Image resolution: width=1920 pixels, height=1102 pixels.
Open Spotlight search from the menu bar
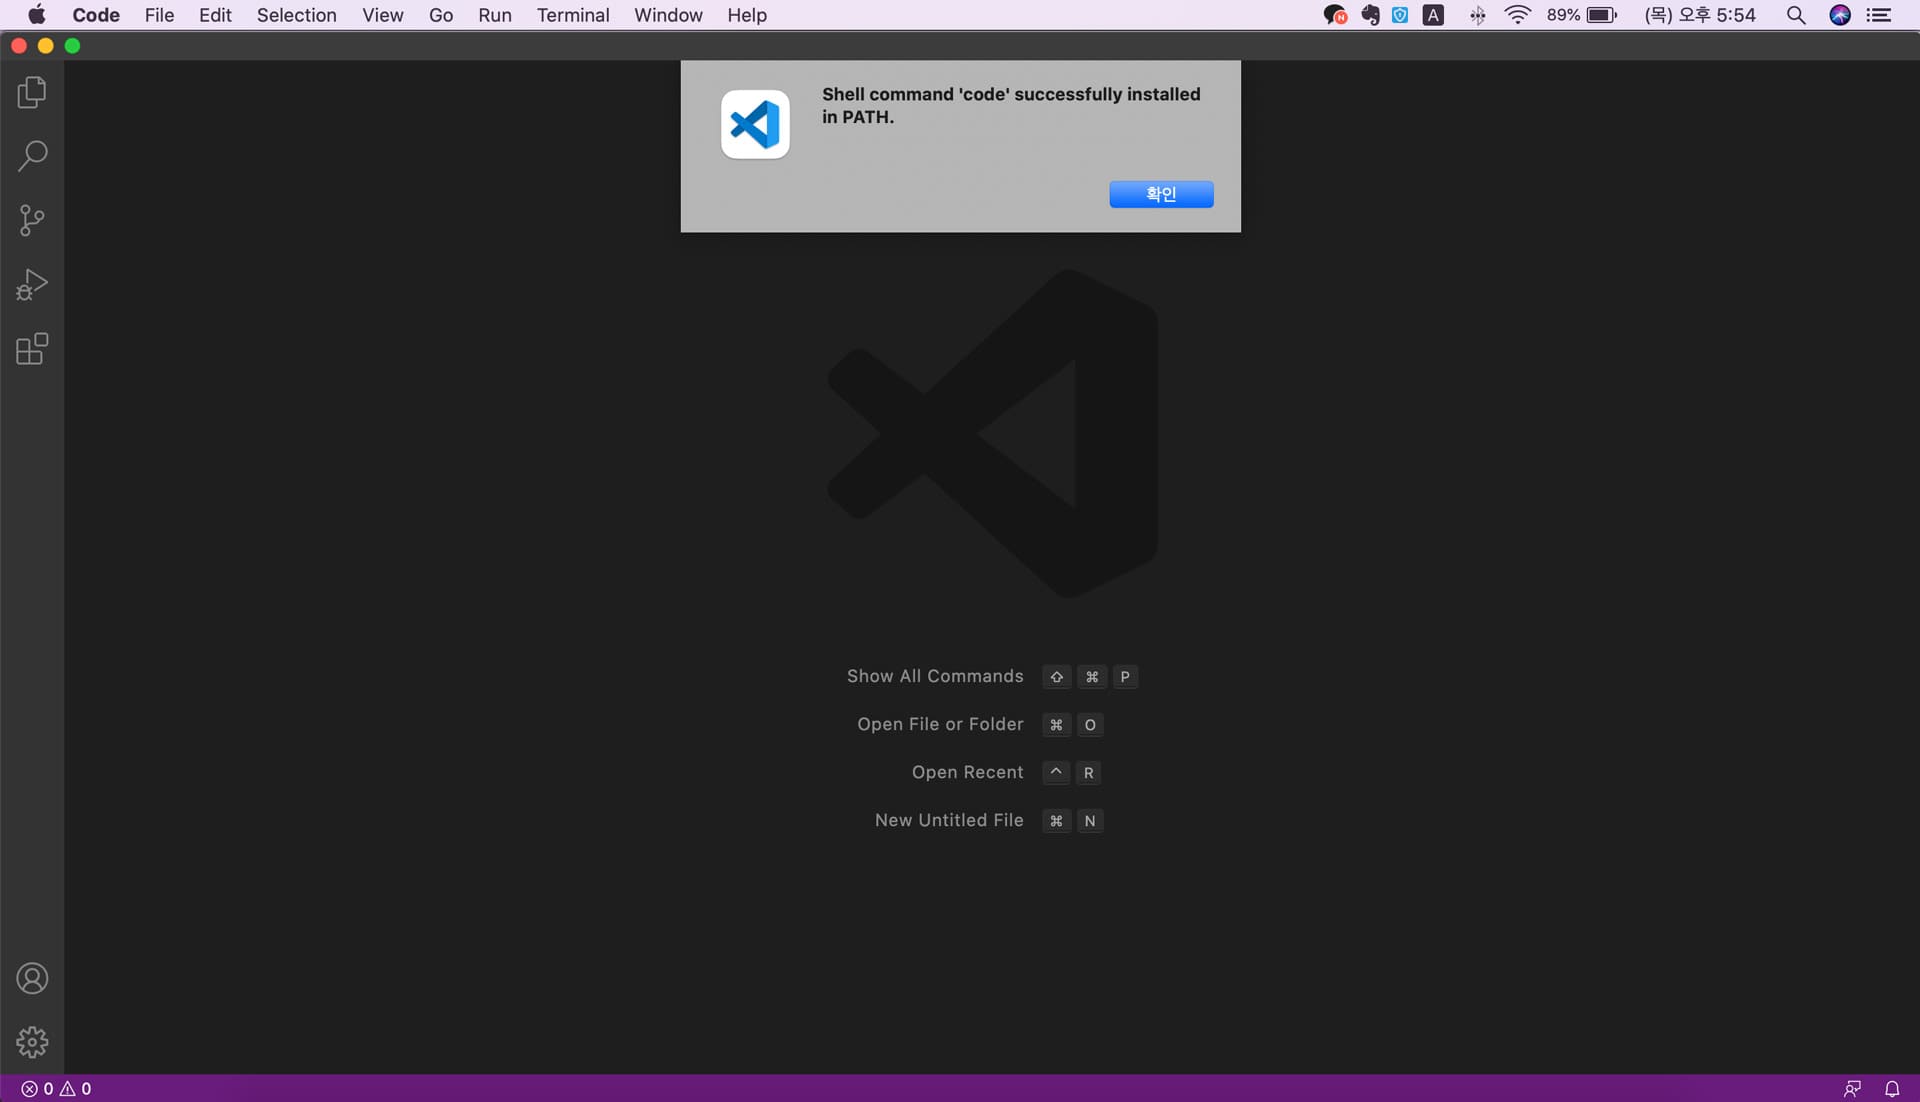(x=1796, y=15)
